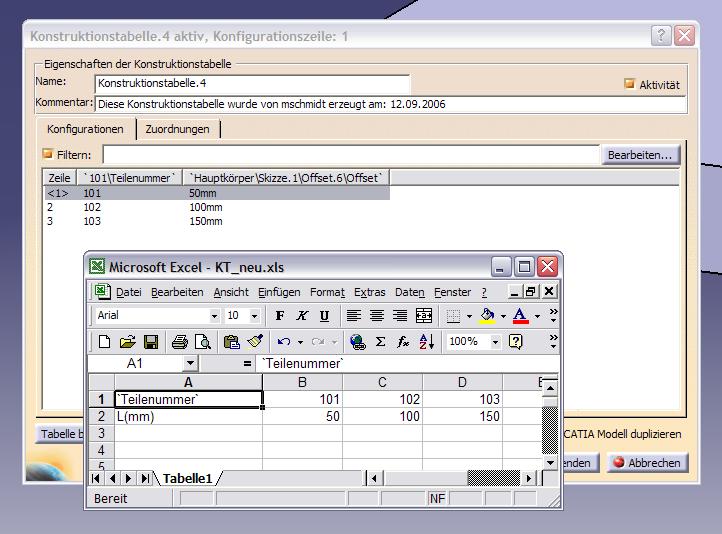This screenshot has width=722, height=534.
Task: Expand the borders style dropdown arrow
Action: pyautogui.click(x=469, y=316)
